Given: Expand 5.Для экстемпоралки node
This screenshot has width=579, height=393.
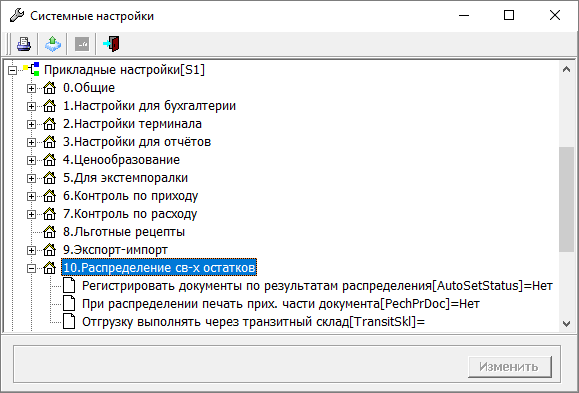Looking at the screenshot, I should tap(31, 178).
